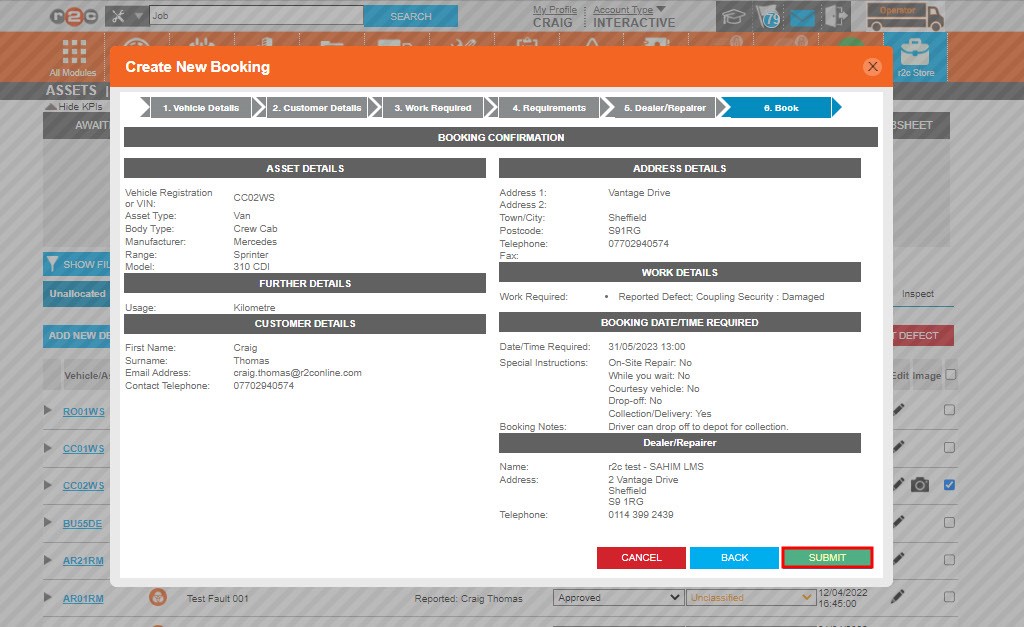
Task: Close the Create New Booking dialog
Action: tap(872, 67)
